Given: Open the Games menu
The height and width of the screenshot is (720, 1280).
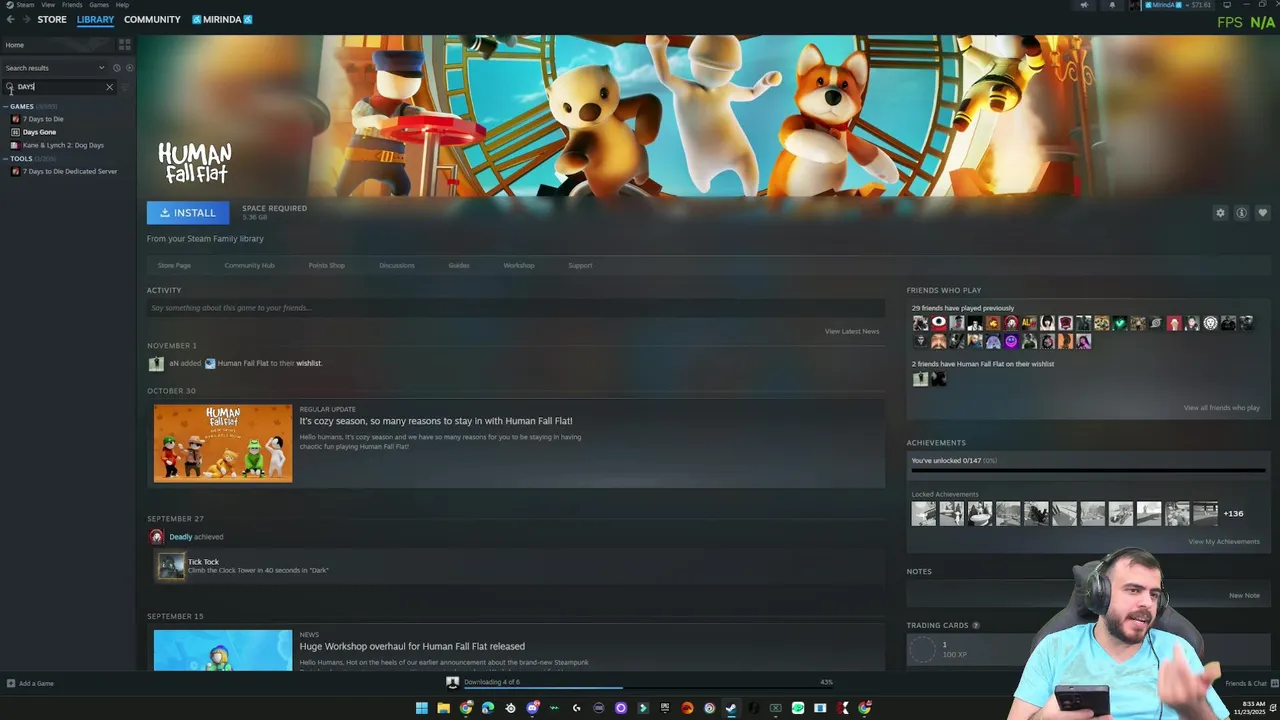Looking at the screenshot, I should (x=99, y=5).
